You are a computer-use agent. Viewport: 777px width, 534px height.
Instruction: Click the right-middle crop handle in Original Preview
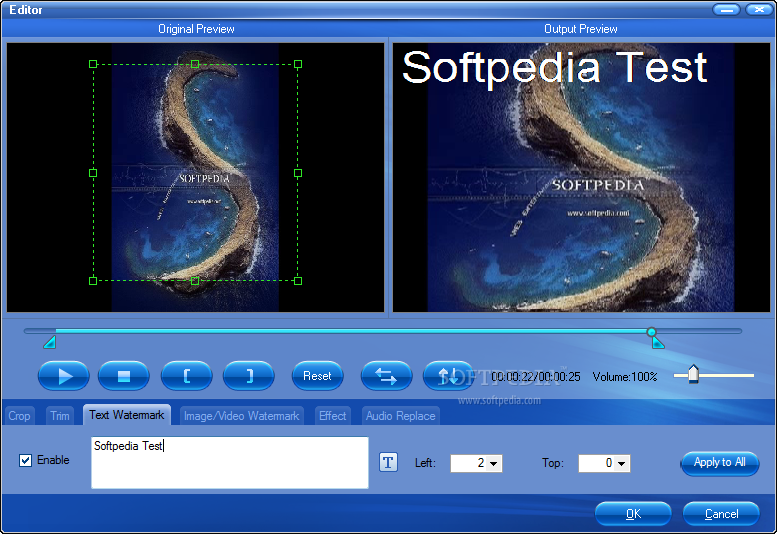[x=298, y=173]
